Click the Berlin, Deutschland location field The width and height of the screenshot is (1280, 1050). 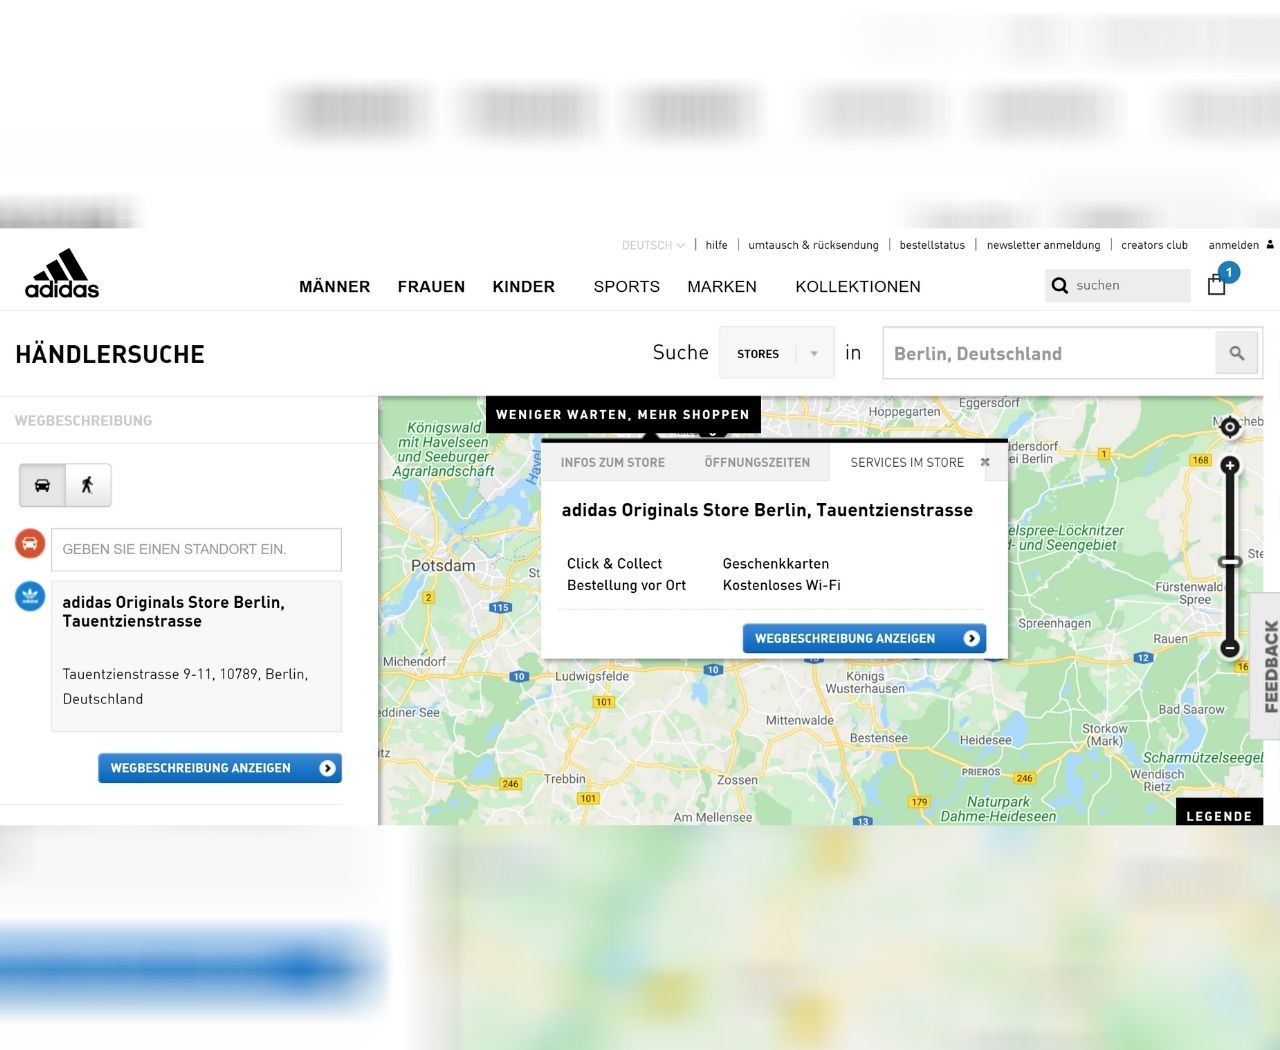click(1049, 353)
